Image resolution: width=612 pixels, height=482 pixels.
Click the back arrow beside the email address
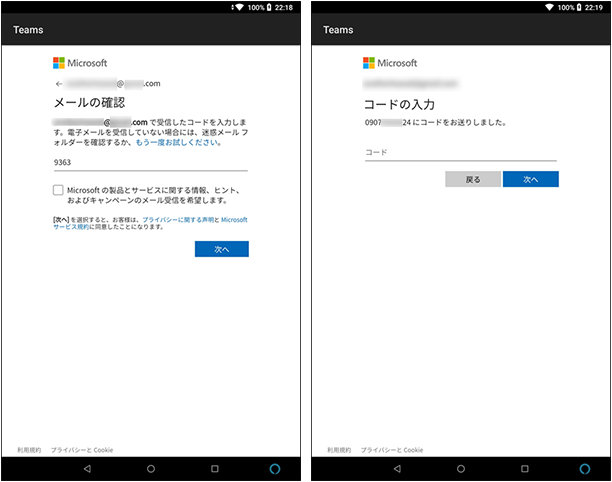point(59,84)
